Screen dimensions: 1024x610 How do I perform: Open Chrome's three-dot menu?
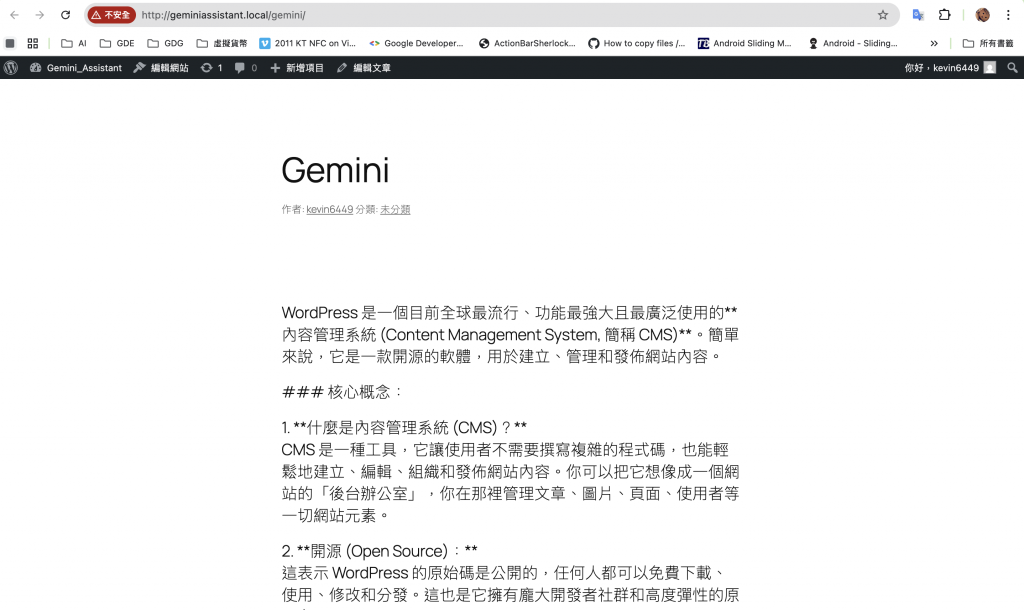coord(1008,15)
